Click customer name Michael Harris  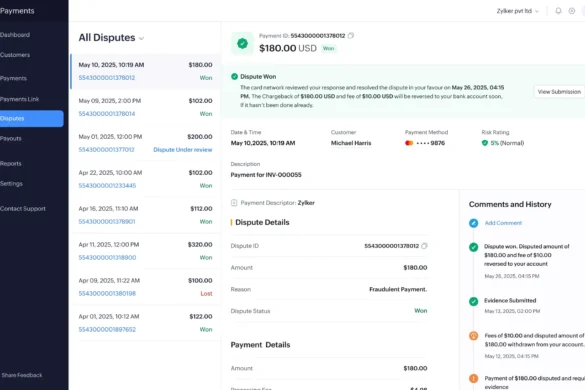(351, 143)
